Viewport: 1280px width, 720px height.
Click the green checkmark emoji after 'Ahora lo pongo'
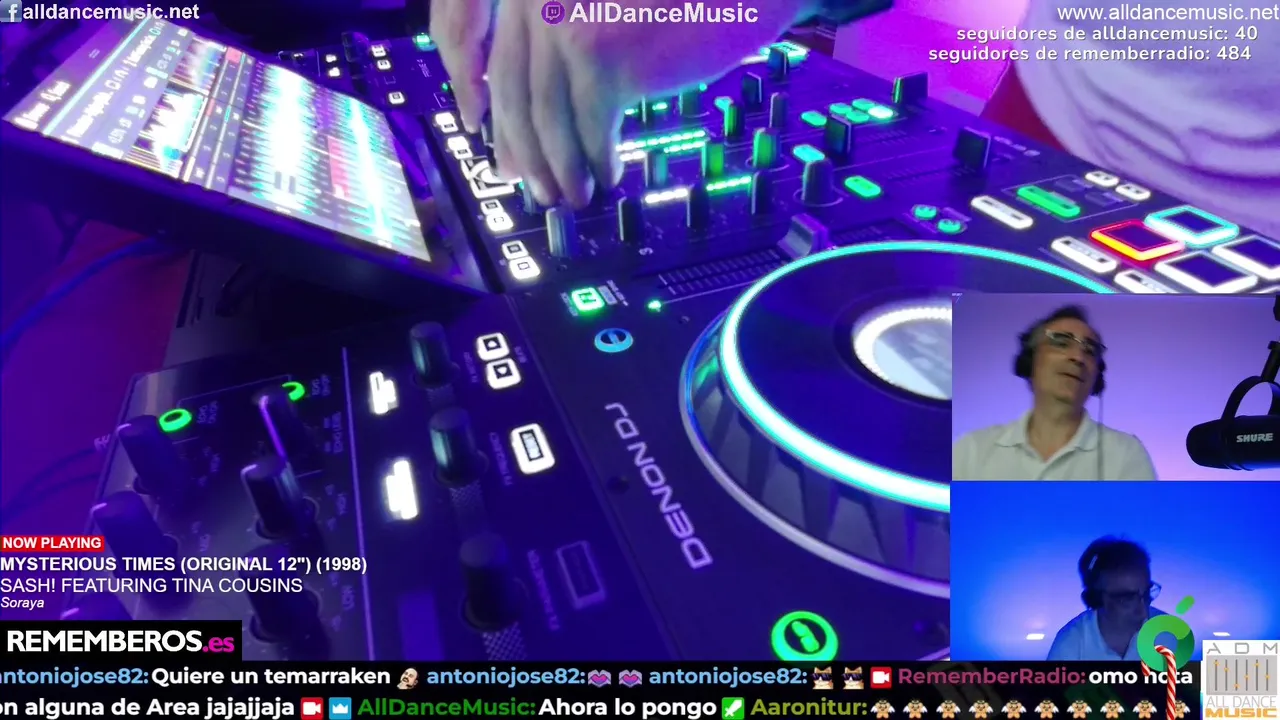[733, 708]
